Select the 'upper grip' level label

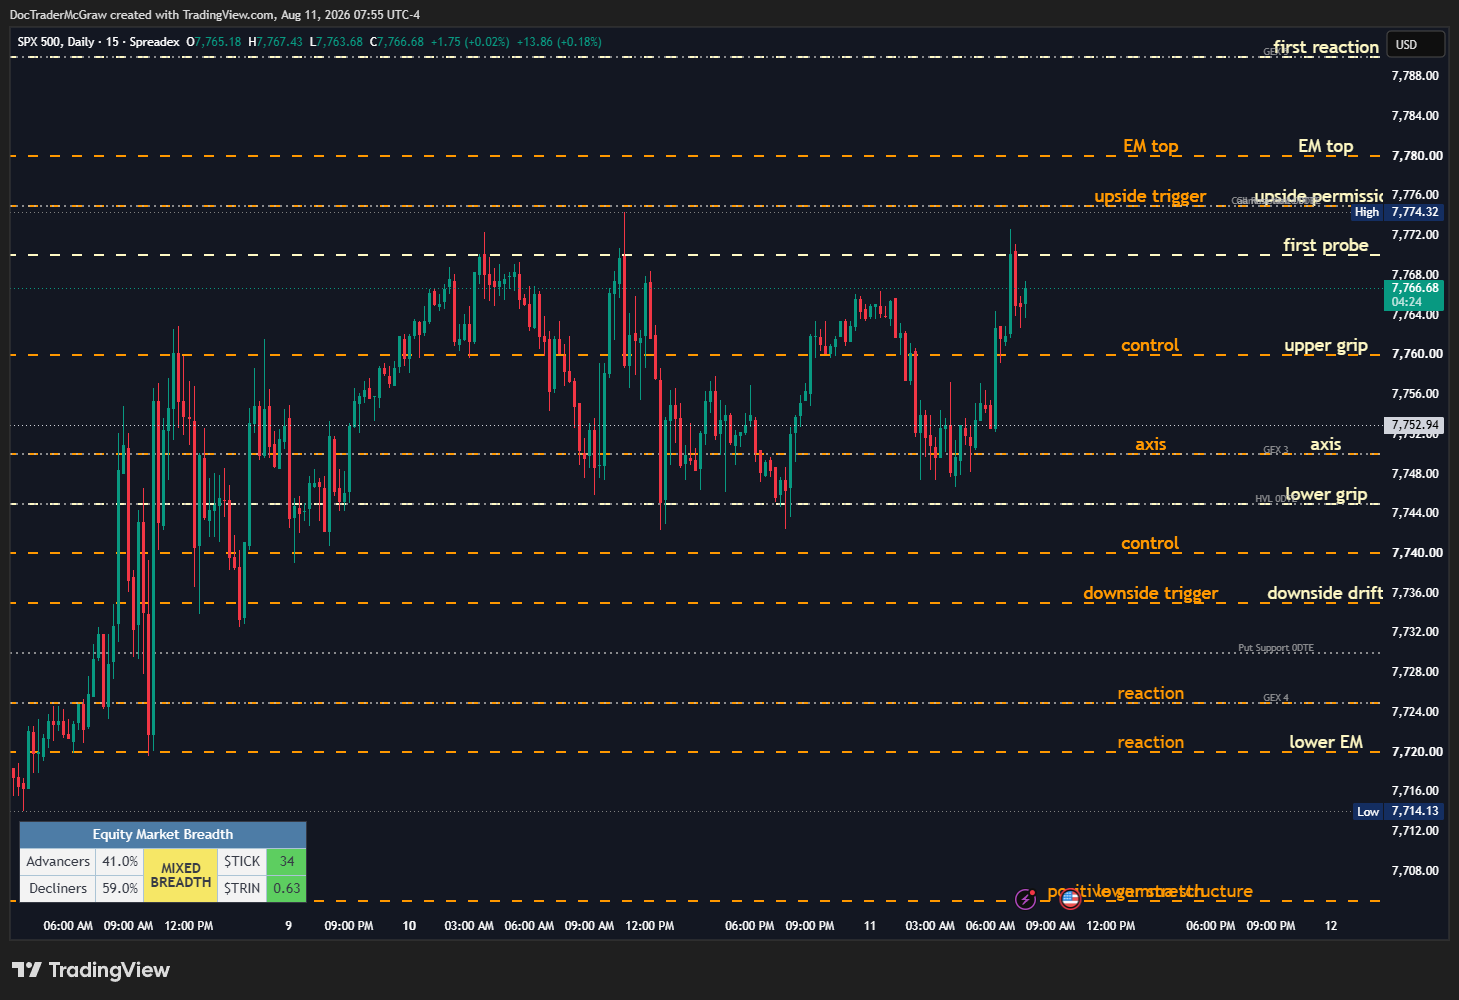(x=1326, y=345)
